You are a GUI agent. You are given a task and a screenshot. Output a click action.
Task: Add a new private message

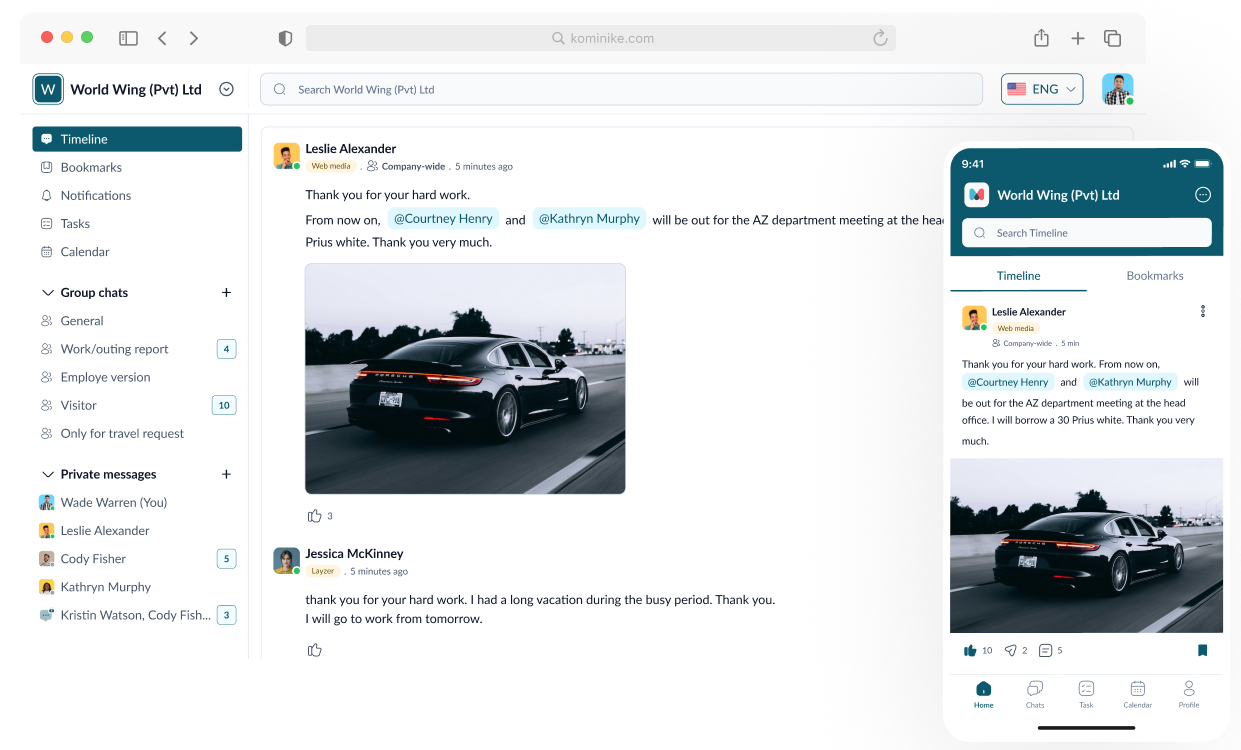[x=226, y=474]
